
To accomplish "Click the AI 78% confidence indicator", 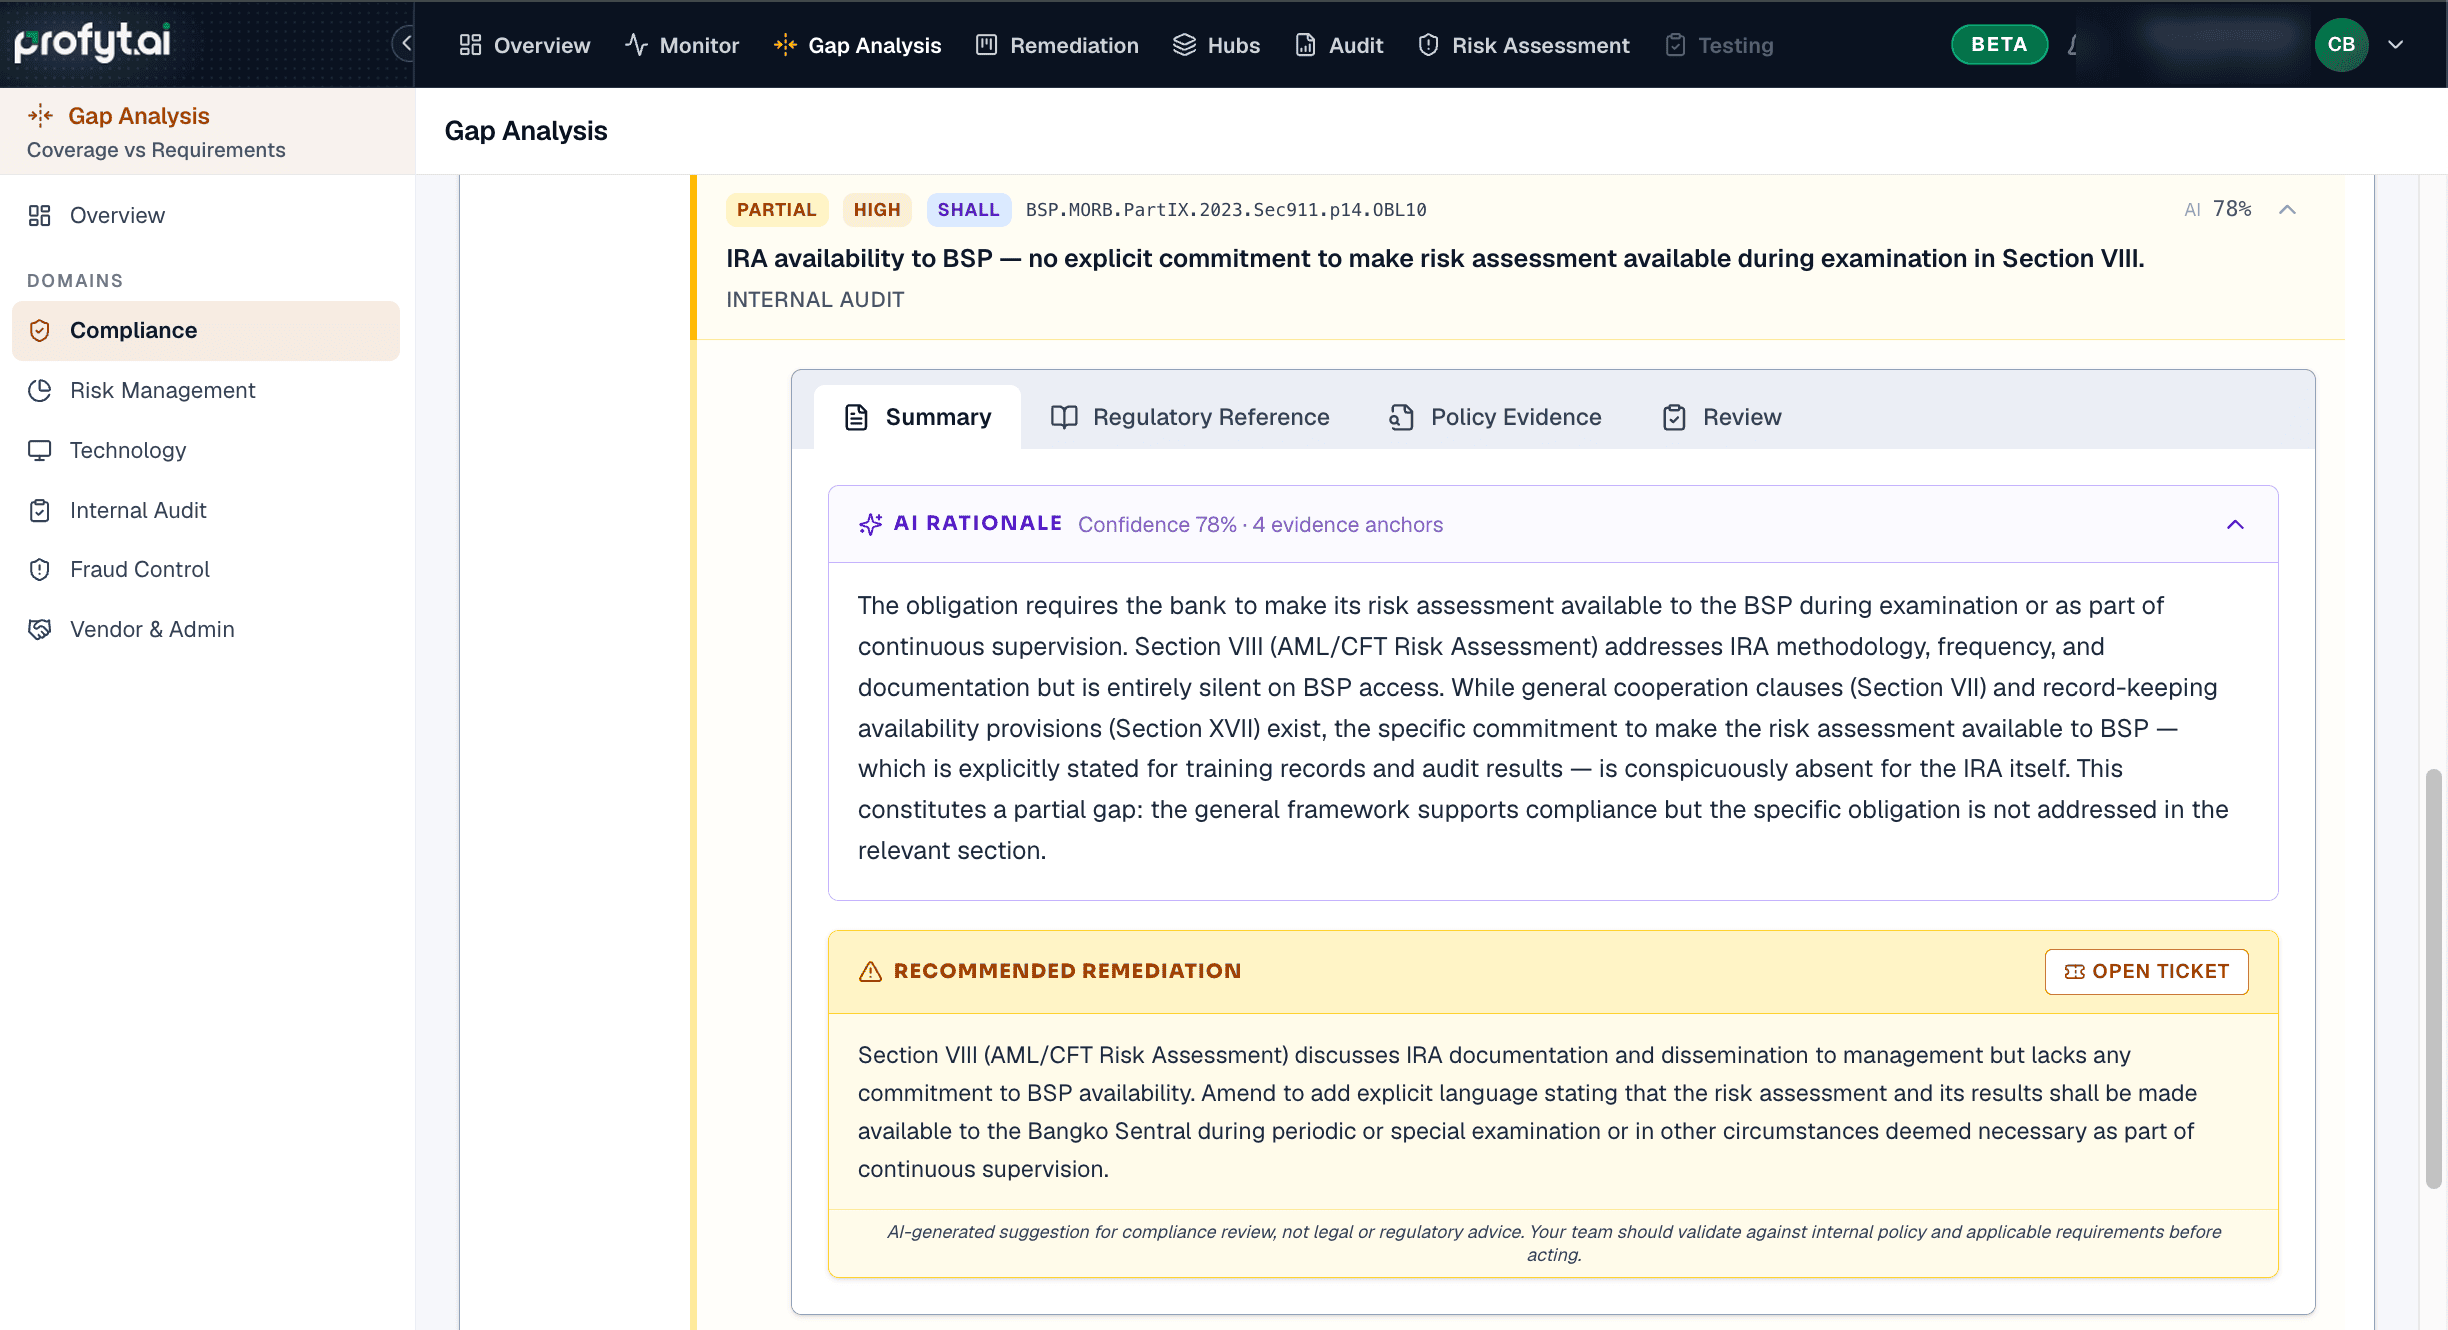I will click(2218, 209).
